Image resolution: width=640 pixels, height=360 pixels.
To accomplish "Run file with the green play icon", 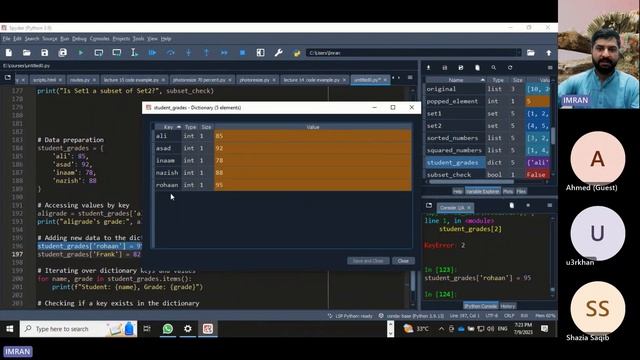I will click(81, 53).
